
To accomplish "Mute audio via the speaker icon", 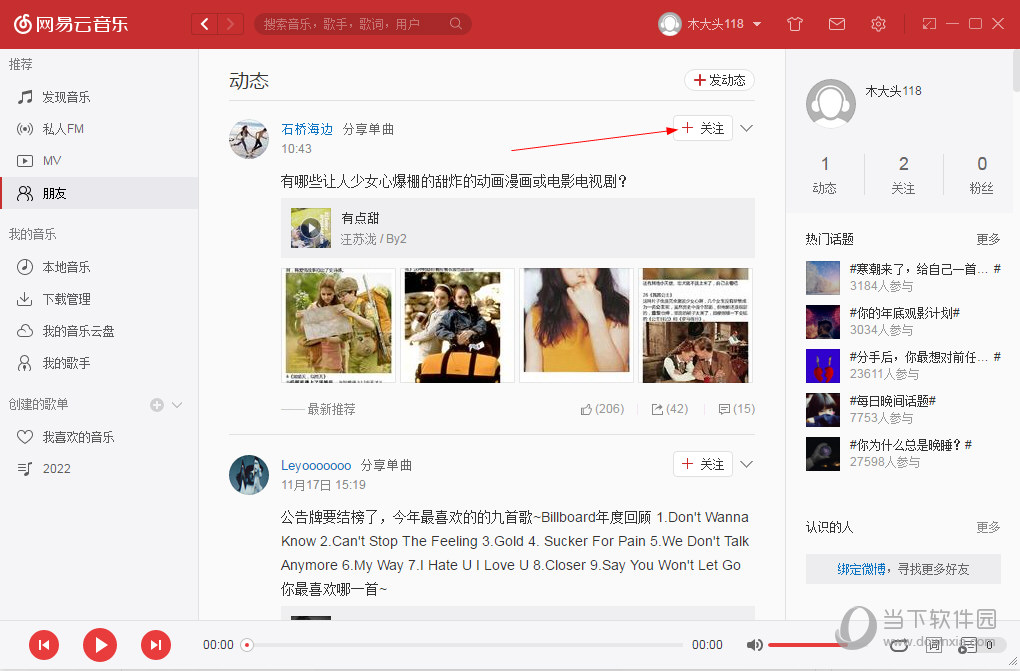I will pos(755,645).
